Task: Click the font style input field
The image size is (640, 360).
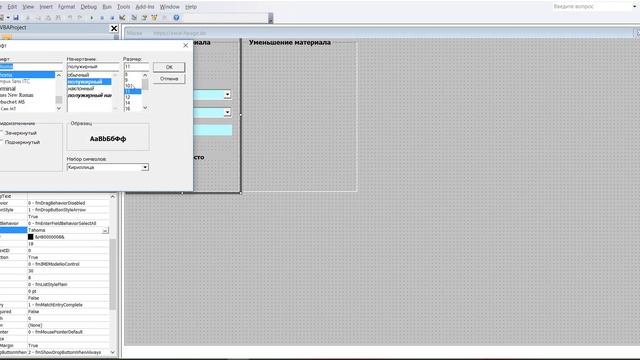Action: click(93, 67)
